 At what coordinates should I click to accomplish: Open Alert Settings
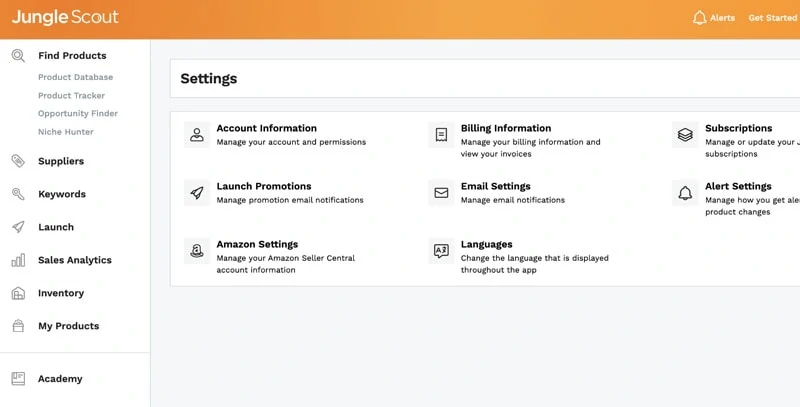(738, 186)
